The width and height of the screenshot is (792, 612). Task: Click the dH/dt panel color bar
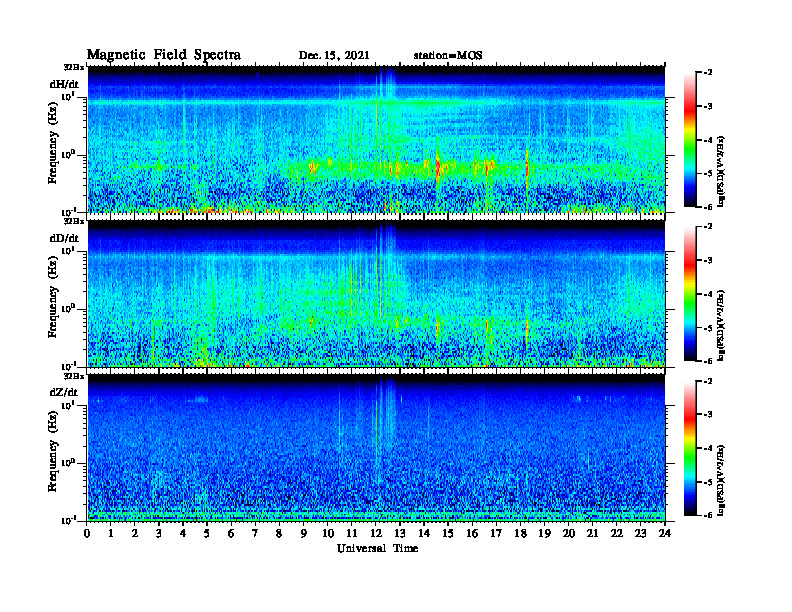690,140
